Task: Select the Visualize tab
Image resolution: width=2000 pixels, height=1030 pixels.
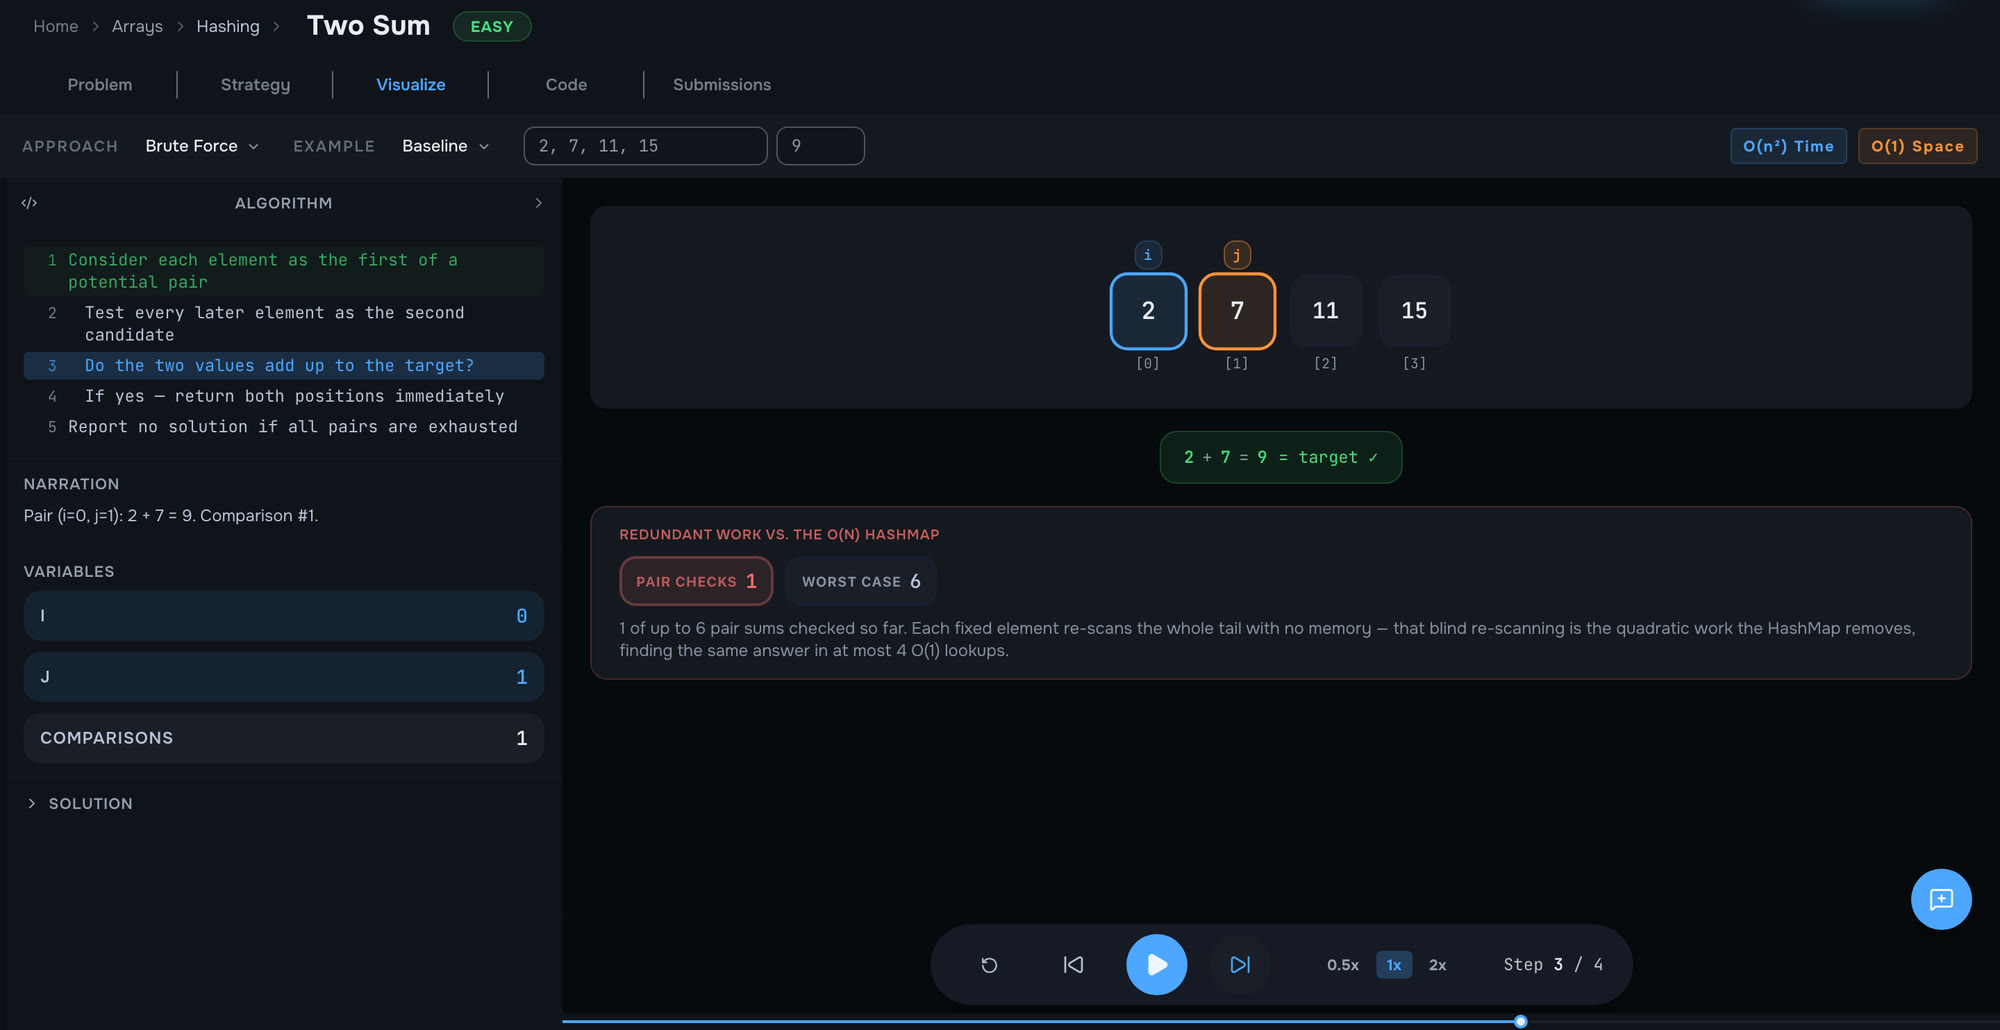Action: (x=411, y=85)
